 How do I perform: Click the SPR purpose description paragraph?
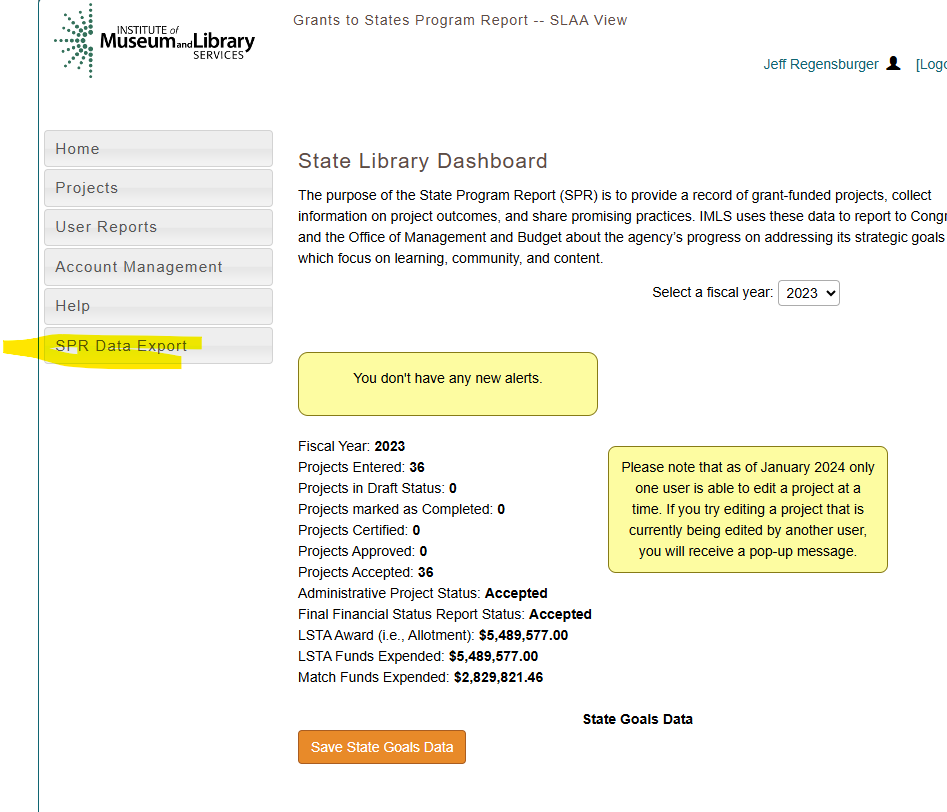(622, 227)
